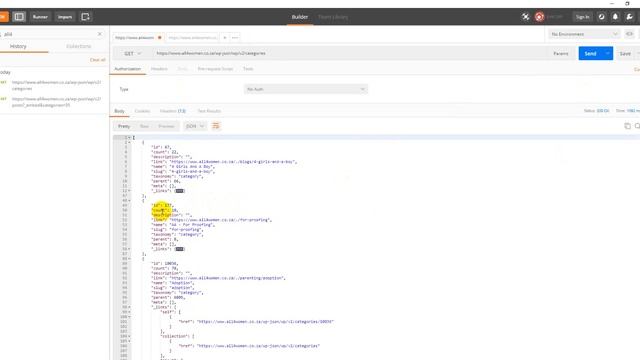Open the response Headers (13) tab

[173, 111]
